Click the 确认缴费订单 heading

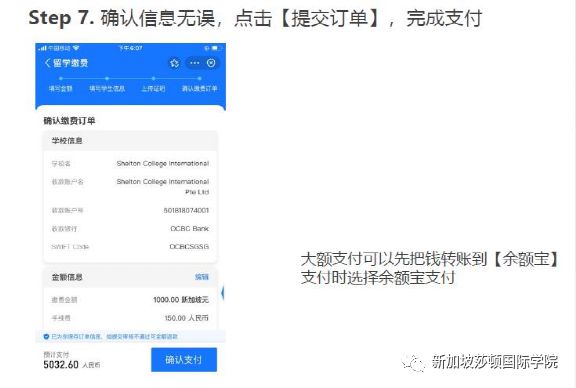pos(69,121)
